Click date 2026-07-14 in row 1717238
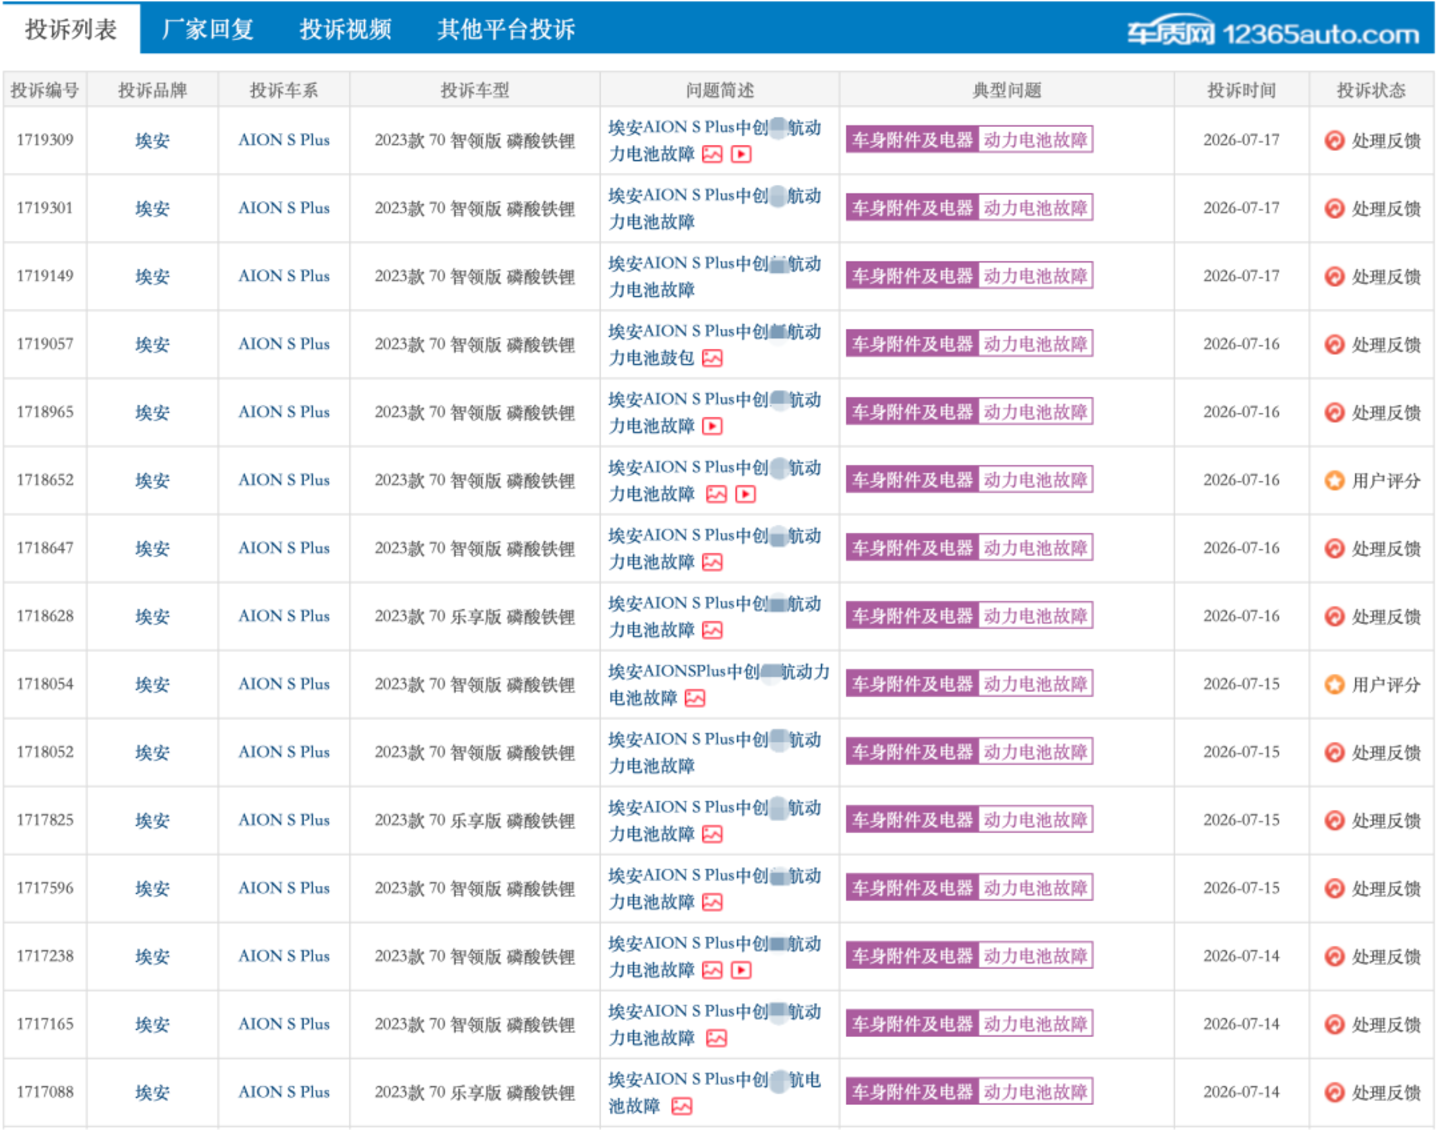Screen dimensions: 1439x1130 click(1241, 956)
